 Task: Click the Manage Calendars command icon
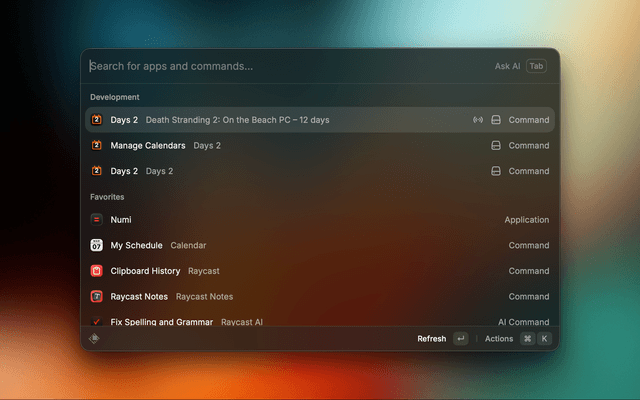click(97, 146)
